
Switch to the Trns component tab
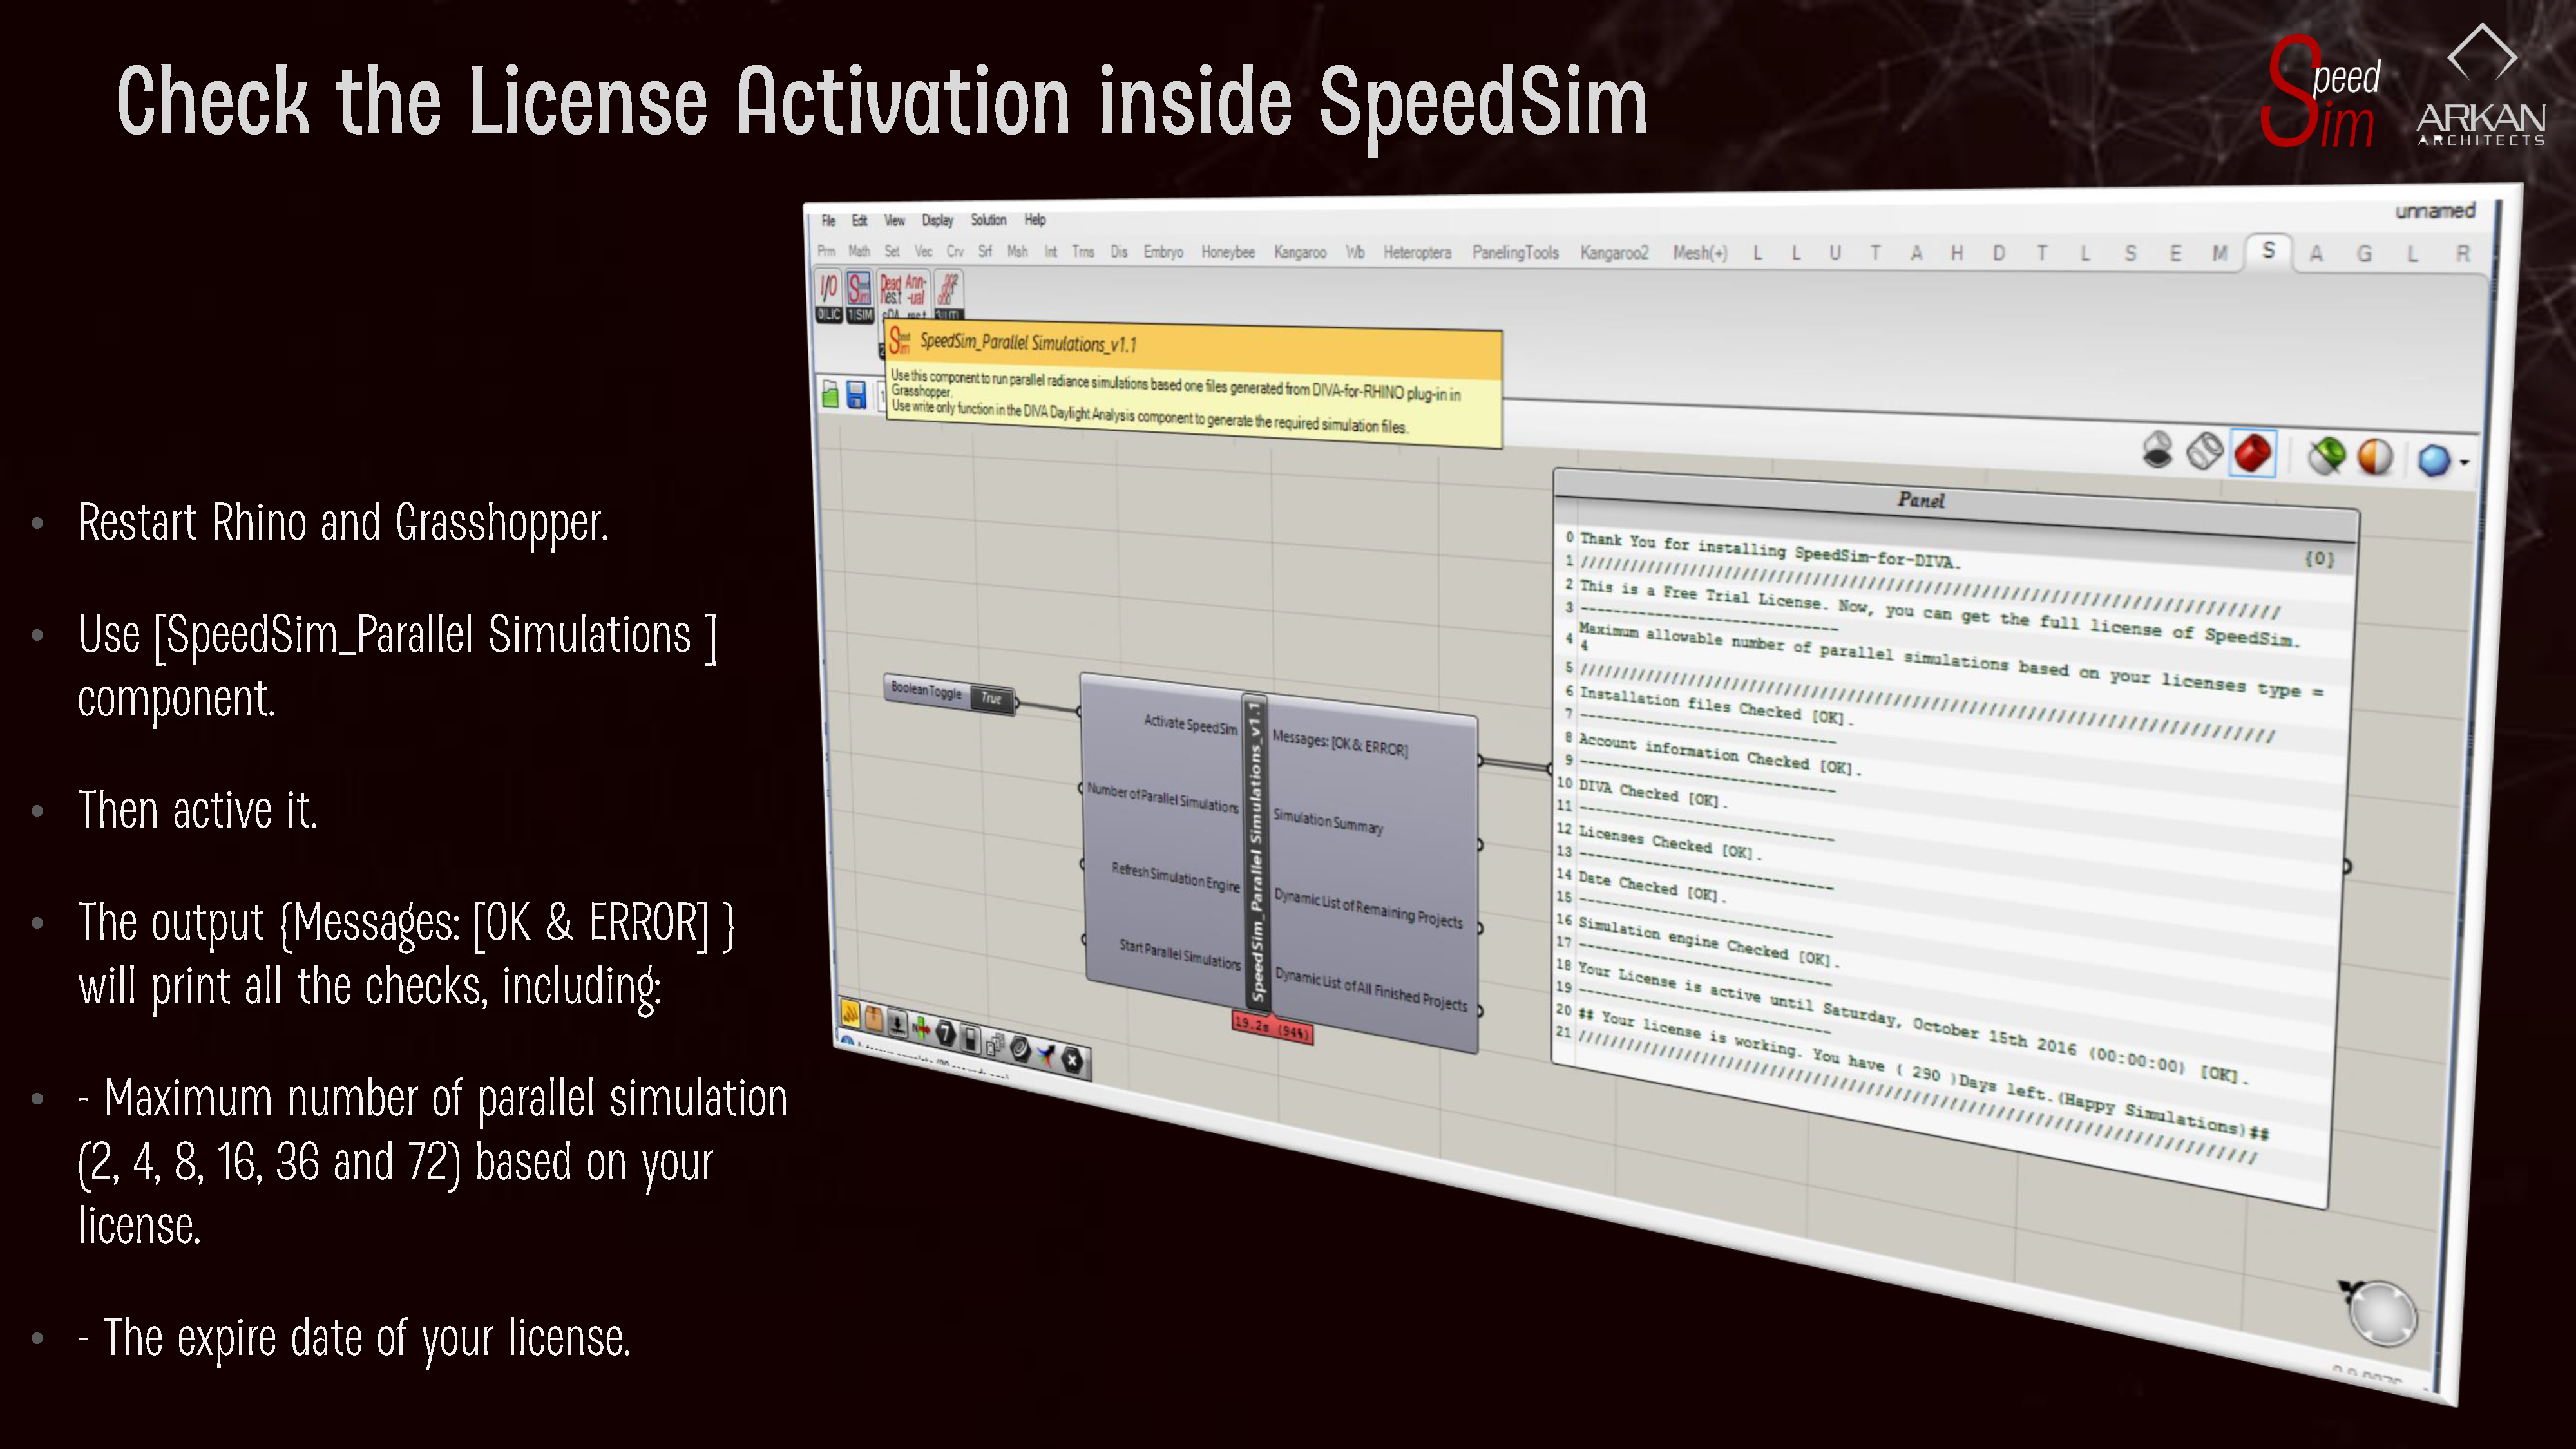point(1083,252)
